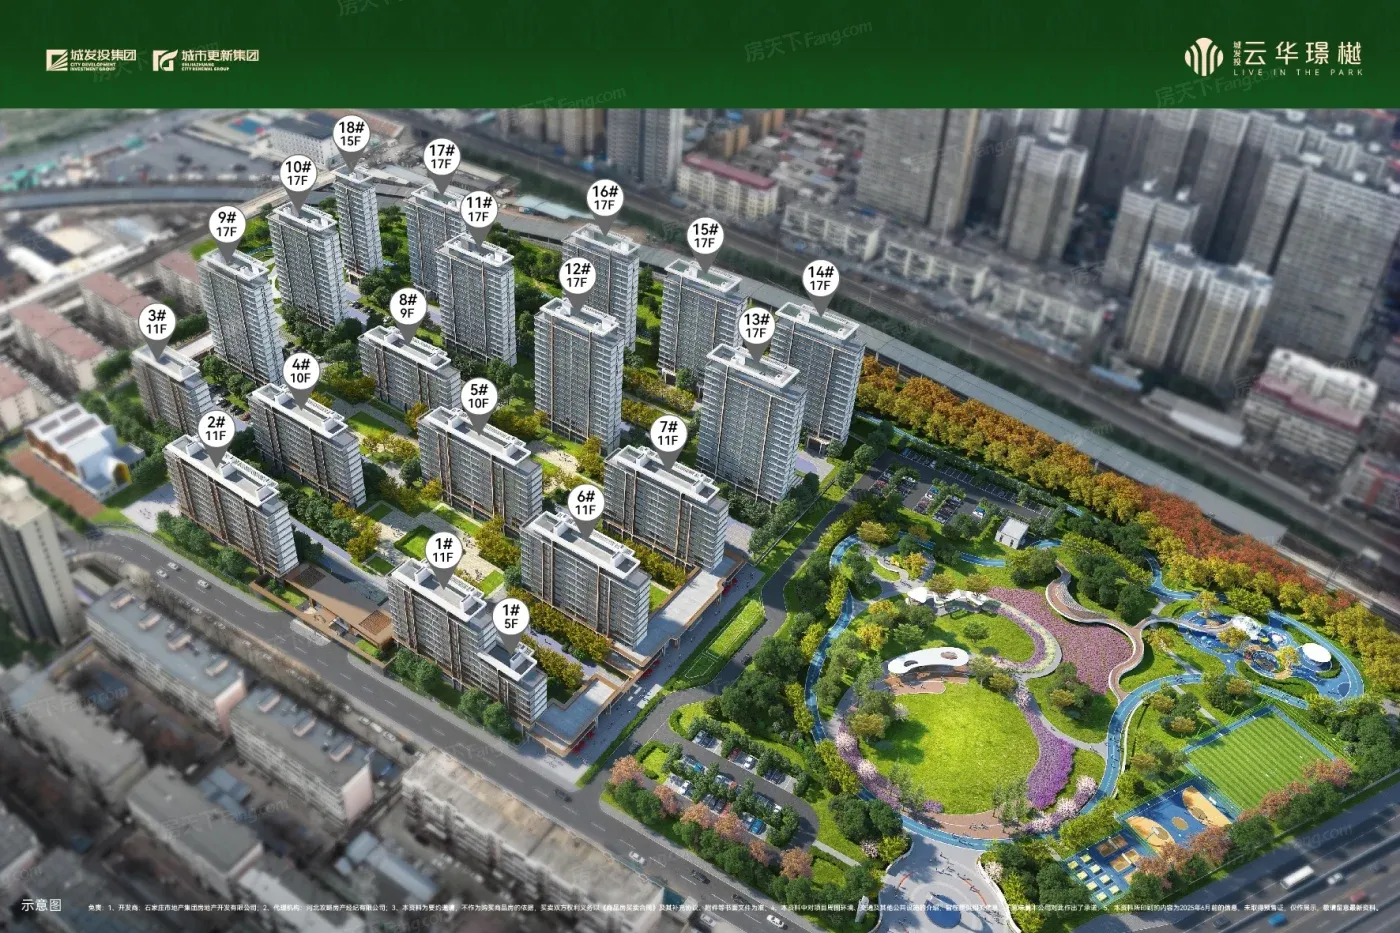The height and width of the screenshot is (933, 1400).
Task: Choose the 5# 10F building pin
Action: [479, 396]
